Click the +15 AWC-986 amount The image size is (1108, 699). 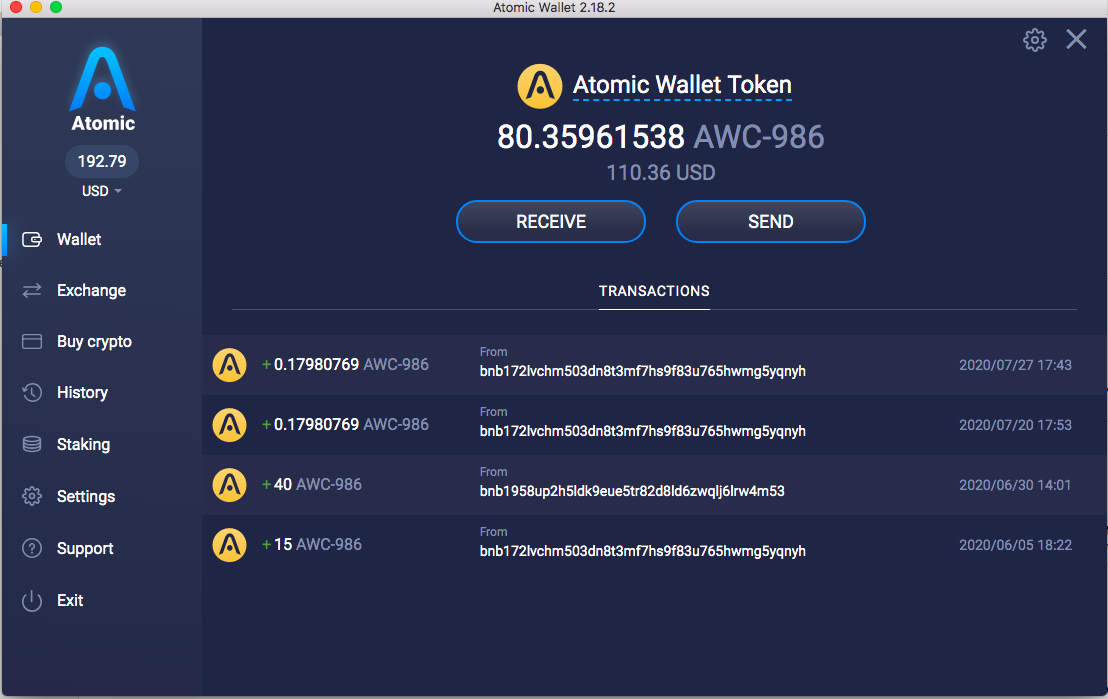pos(312,544)
